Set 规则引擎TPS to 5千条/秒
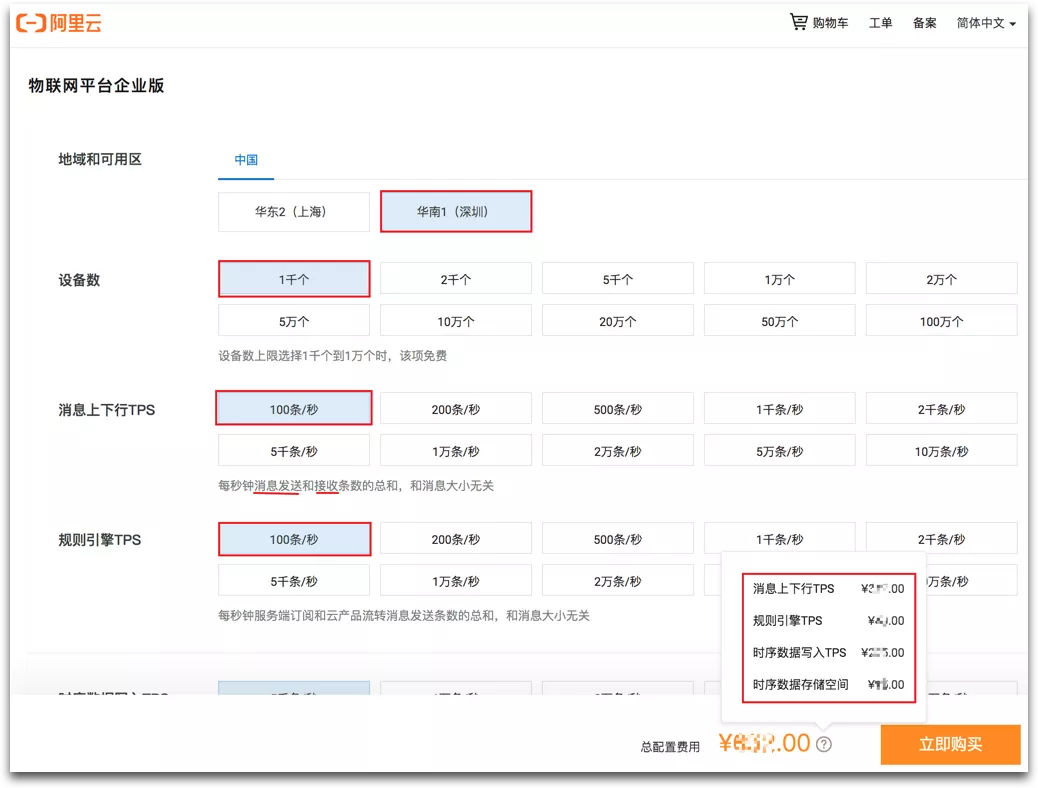The image size is (1038, 788). point(294,581)
